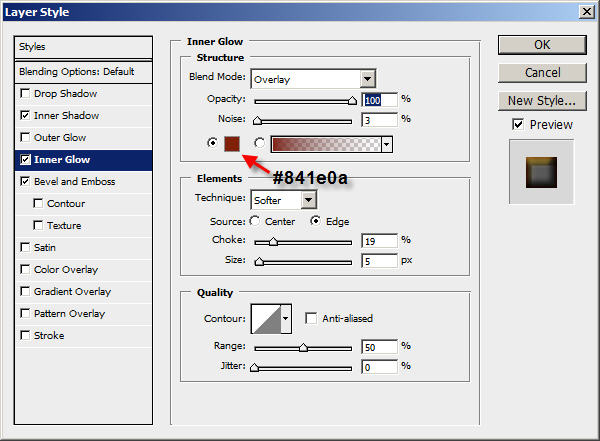Open the gradient picker dropdown arrow
The width and height of the screenshot is (600, 441).
[386, 144]
